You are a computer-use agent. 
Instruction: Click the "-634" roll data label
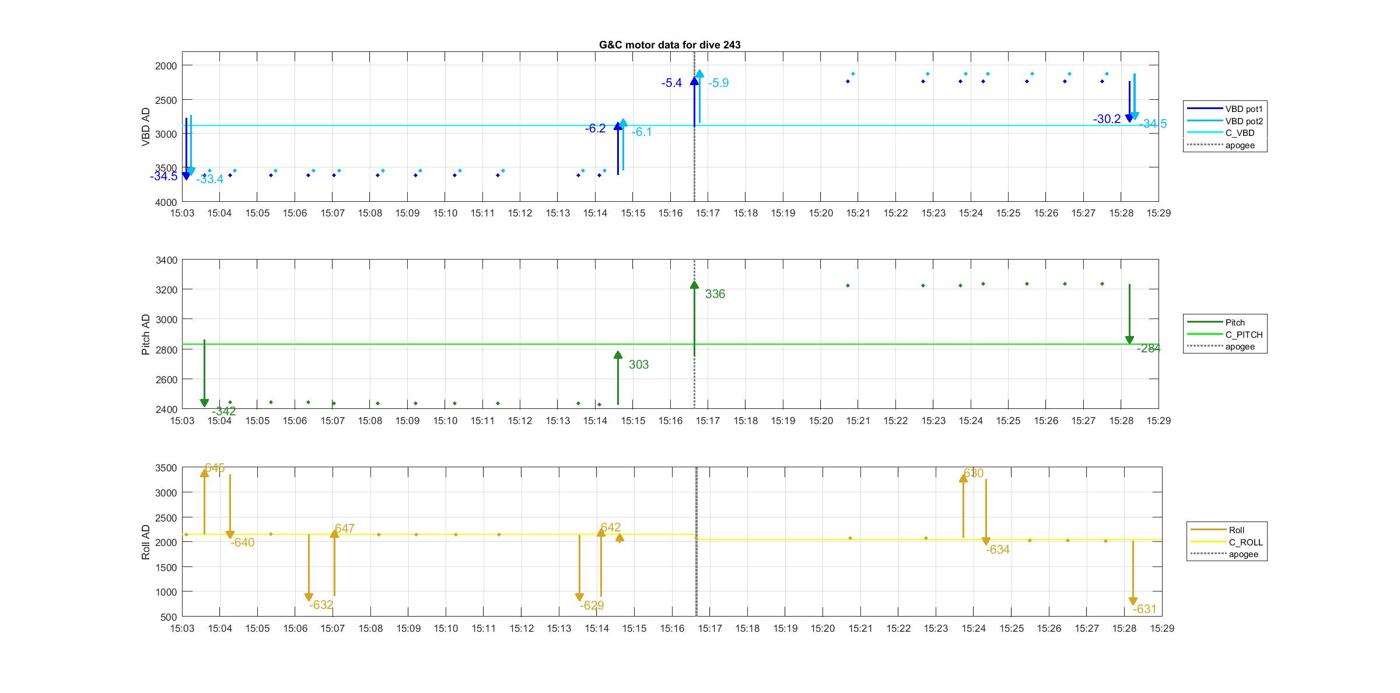click(998, 550)
